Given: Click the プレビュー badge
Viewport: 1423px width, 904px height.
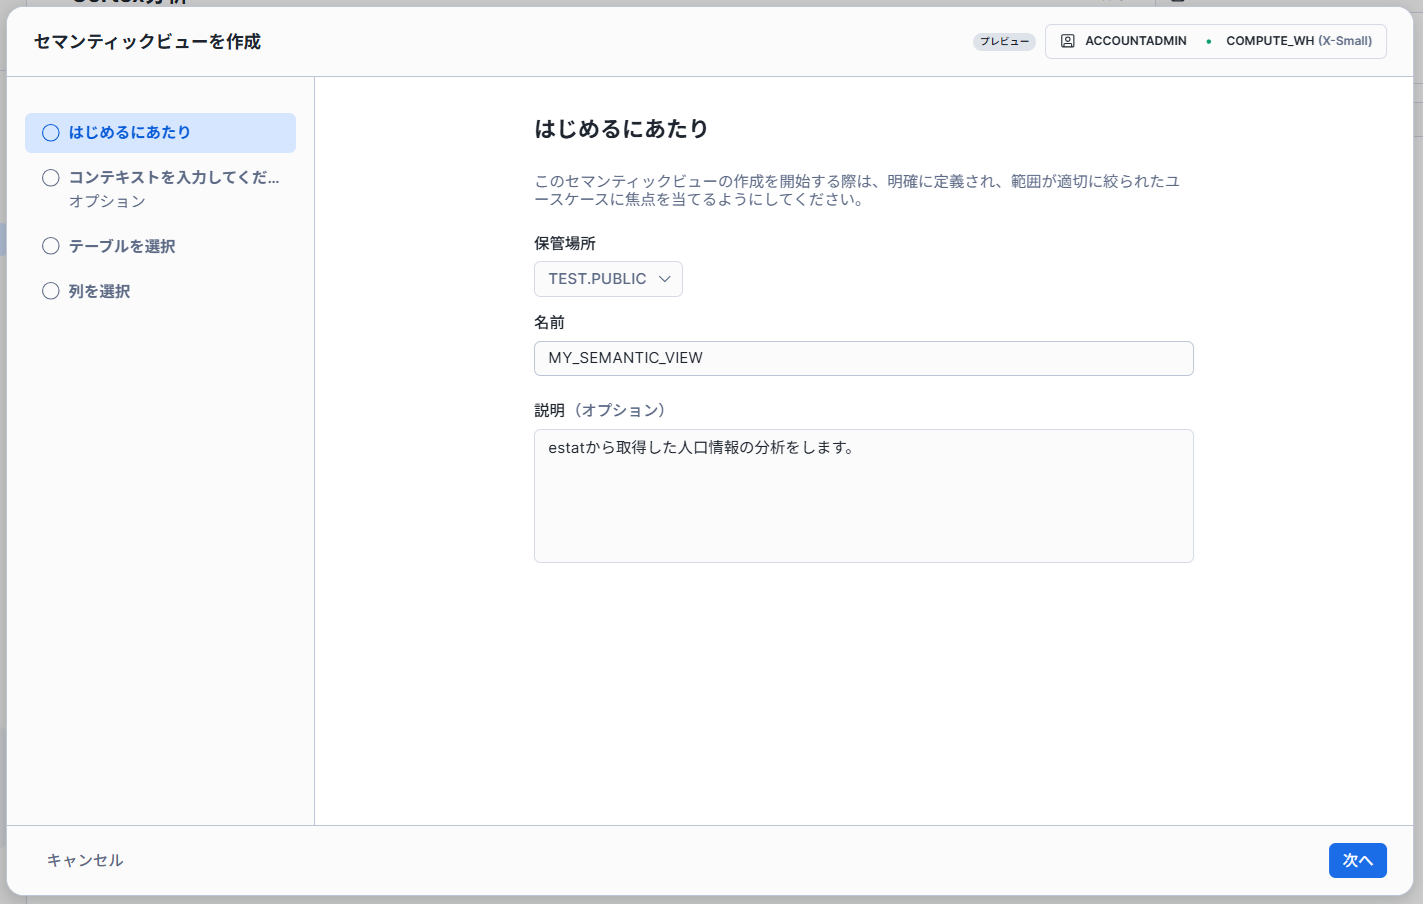Looking at the screenshot, I should pos(1004,41).
